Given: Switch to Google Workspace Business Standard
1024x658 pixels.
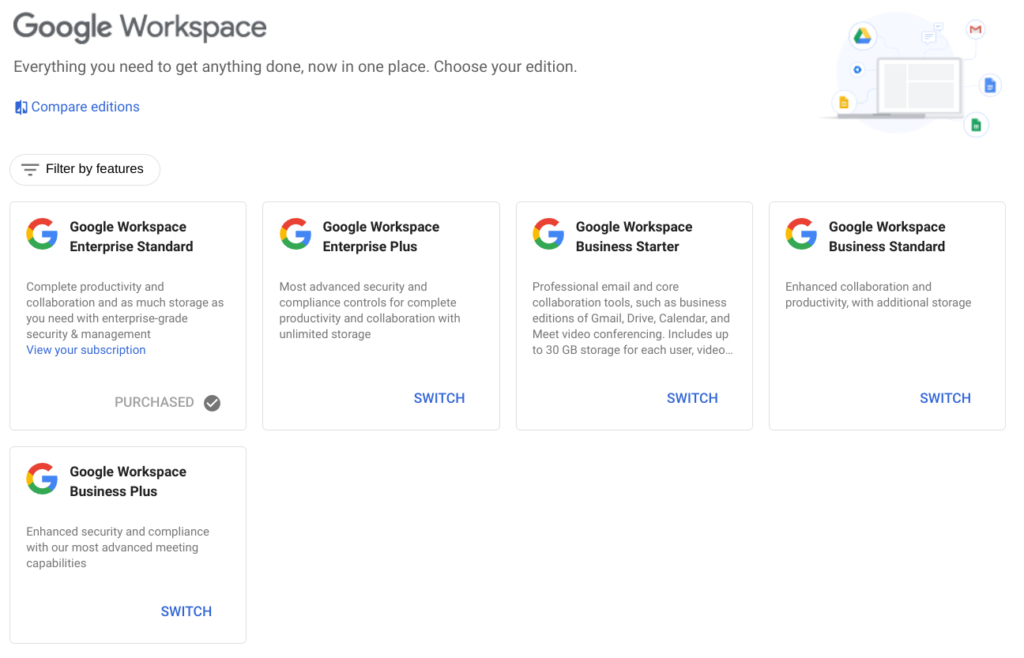Looking at the screenshot, I should [x=945, y=397].
